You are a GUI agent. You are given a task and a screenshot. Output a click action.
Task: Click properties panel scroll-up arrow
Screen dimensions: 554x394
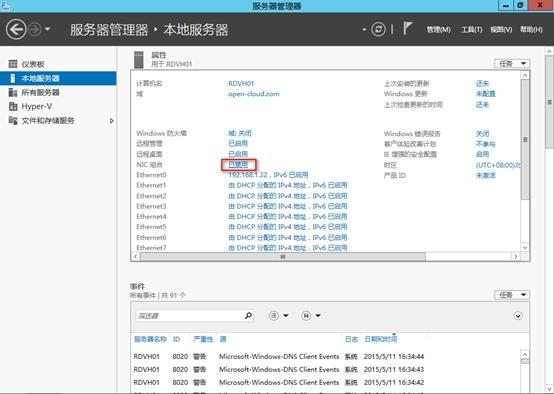click(x=525, y=75)
